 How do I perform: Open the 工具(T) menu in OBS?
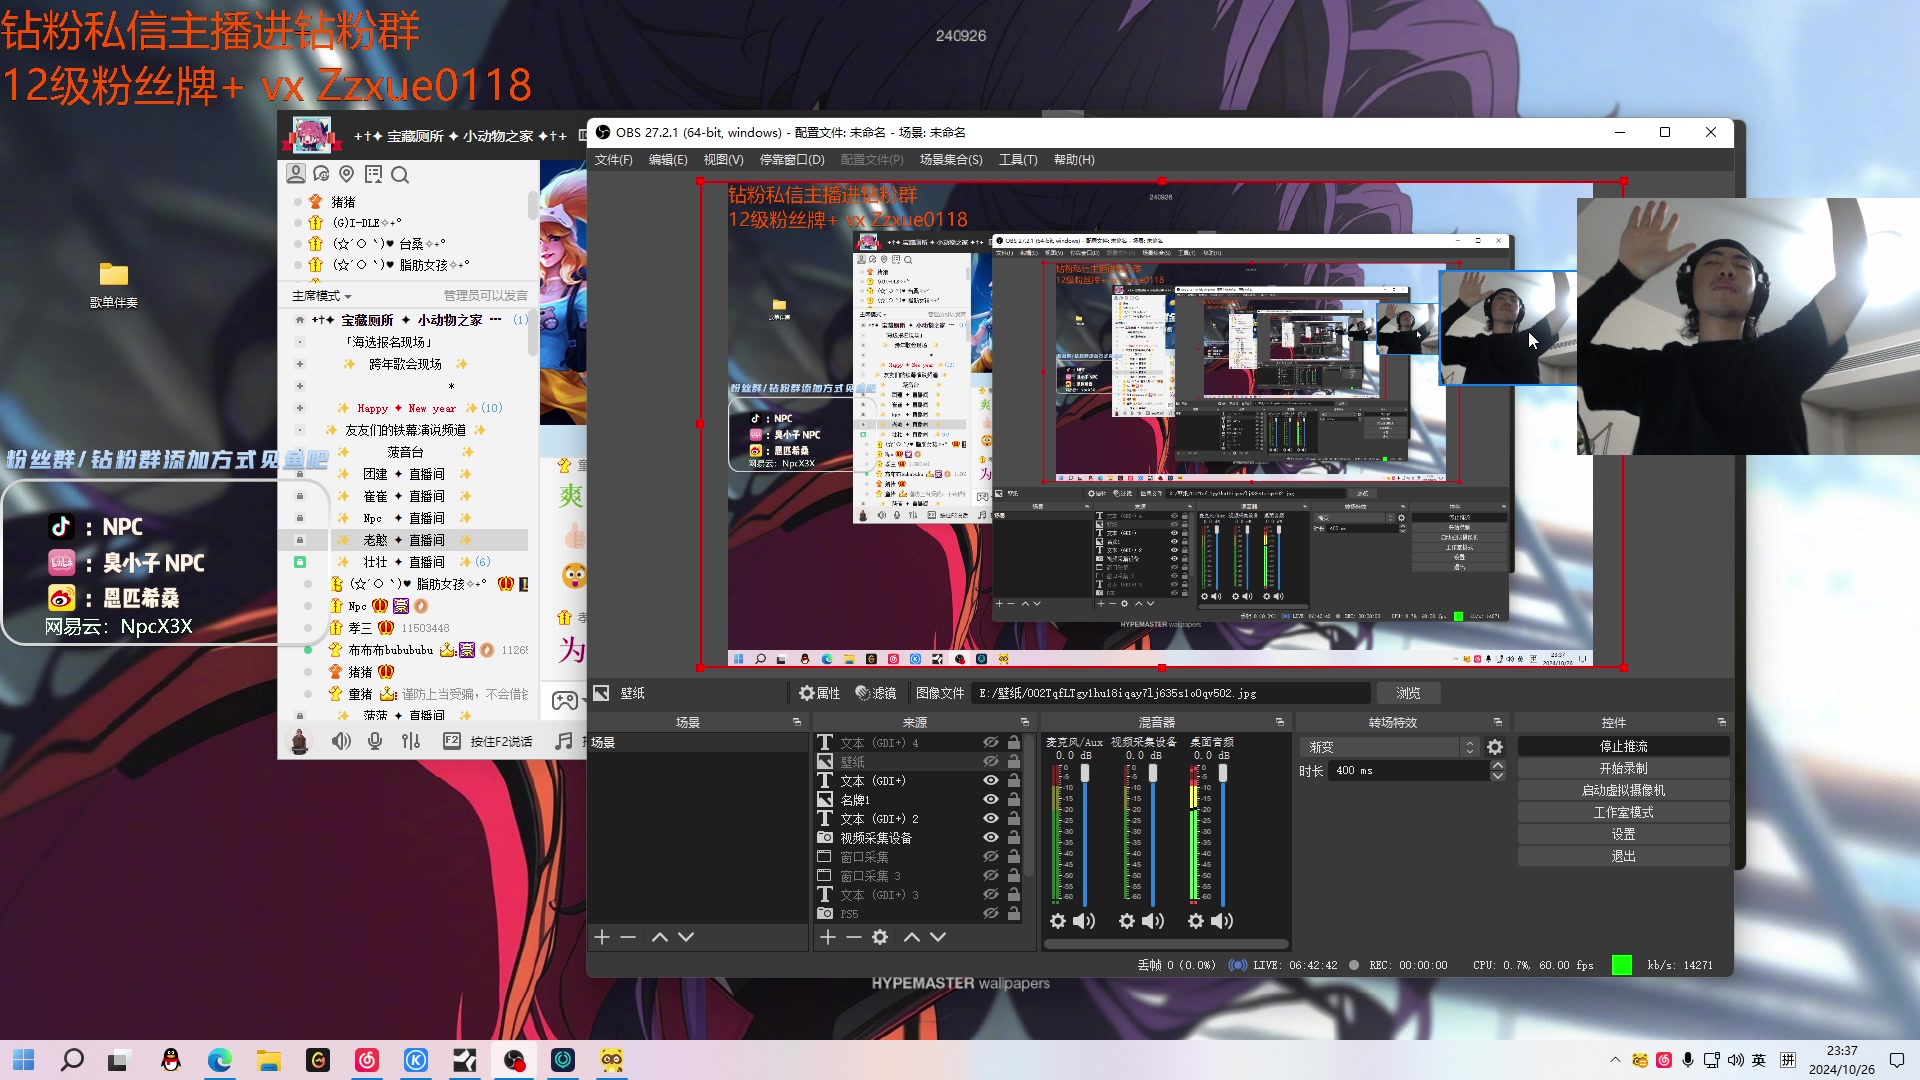[1018, 160]
